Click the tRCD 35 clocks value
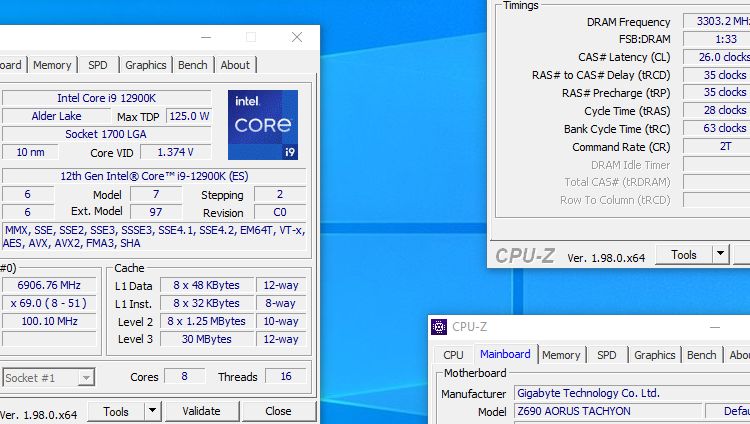This screenshot has height=424, width=750. click(717, 75)
